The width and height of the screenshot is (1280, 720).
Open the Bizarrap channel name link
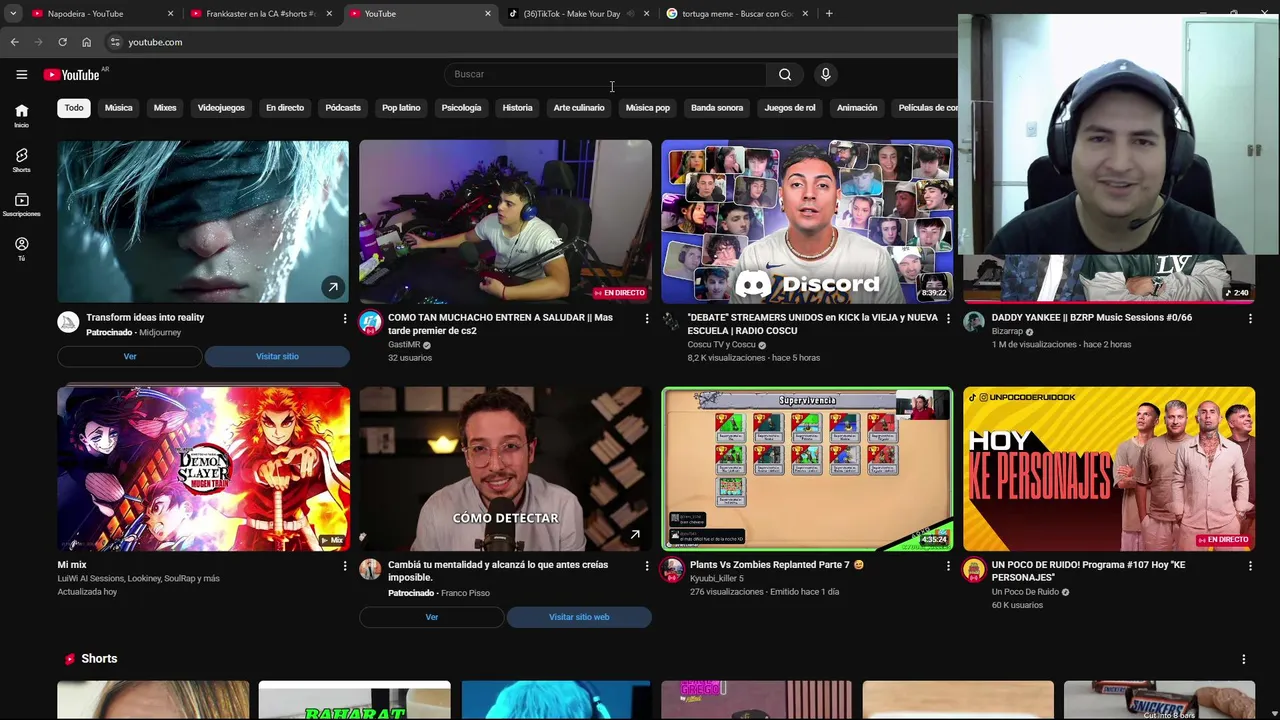coord(1007,332)
